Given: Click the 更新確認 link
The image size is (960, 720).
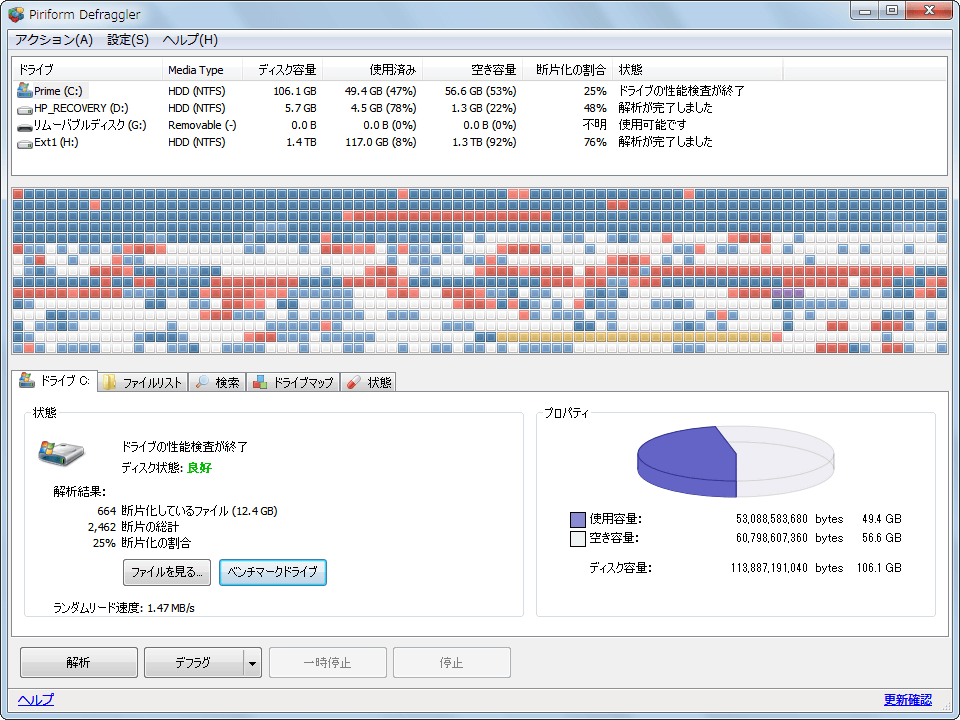Looking at the screenshot, I should pos(908,700).
